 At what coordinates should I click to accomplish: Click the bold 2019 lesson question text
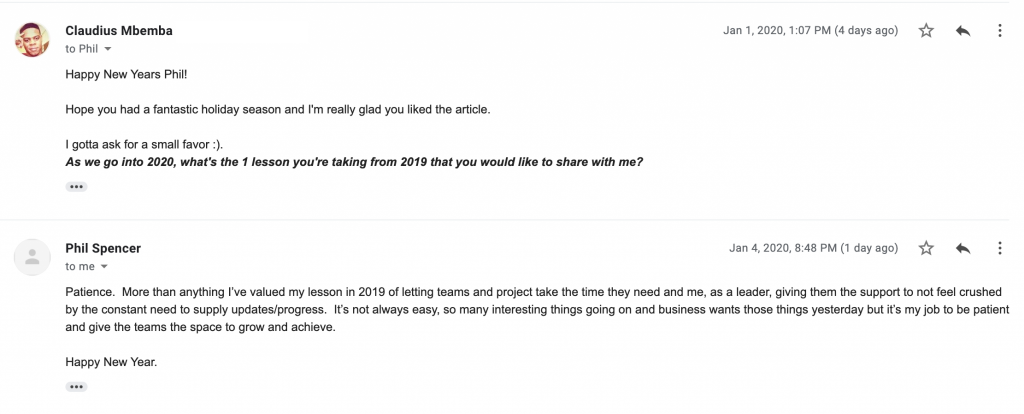coord(353,162)
